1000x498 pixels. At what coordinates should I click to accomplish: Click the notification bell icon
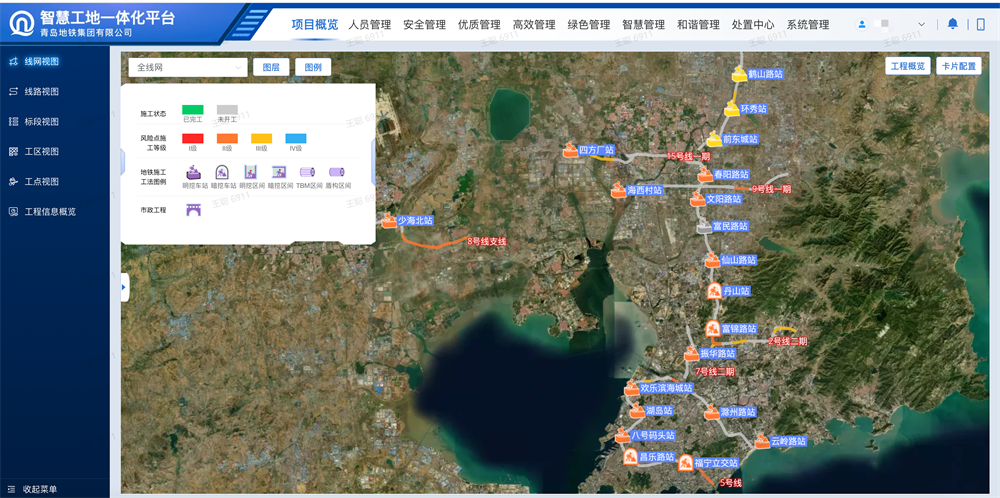pyautogui.click(x=952, y=24)
